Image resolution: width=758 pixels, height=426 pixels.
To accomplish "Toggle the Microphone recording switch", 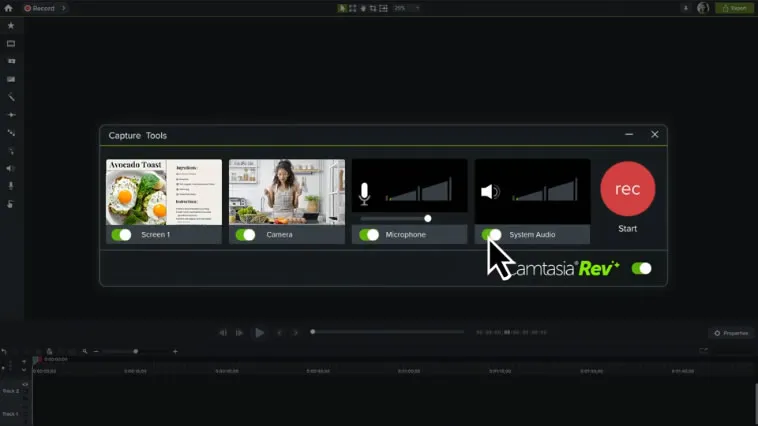I will [x=369, y=235].
